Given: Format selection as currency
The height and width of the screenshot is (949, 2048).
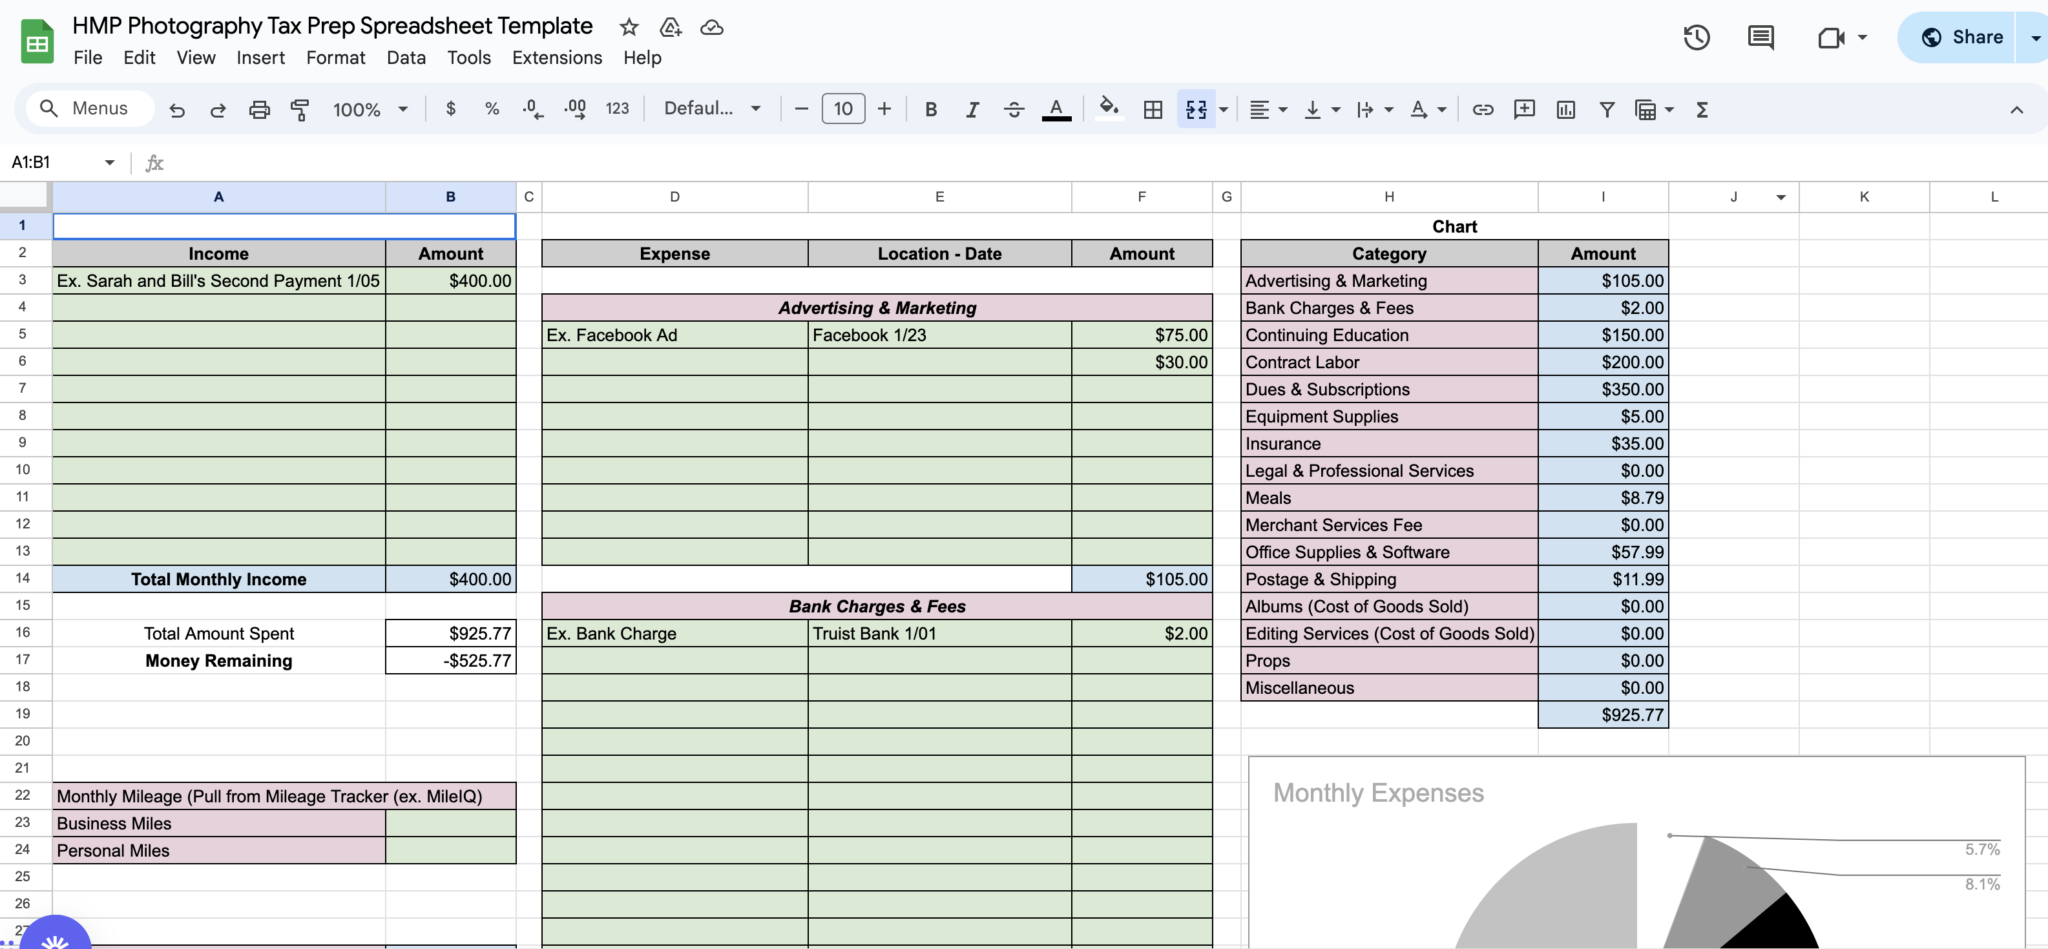Looking at the screenshot, I should 451,108.
